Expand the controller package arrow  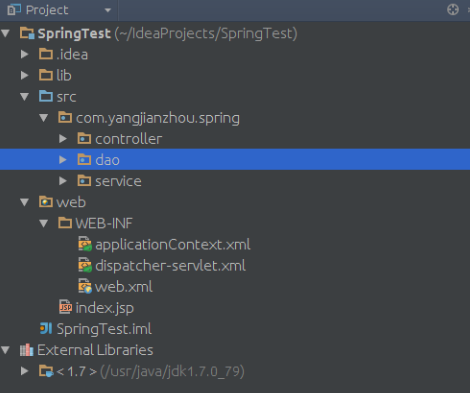[x=63, y=139]
